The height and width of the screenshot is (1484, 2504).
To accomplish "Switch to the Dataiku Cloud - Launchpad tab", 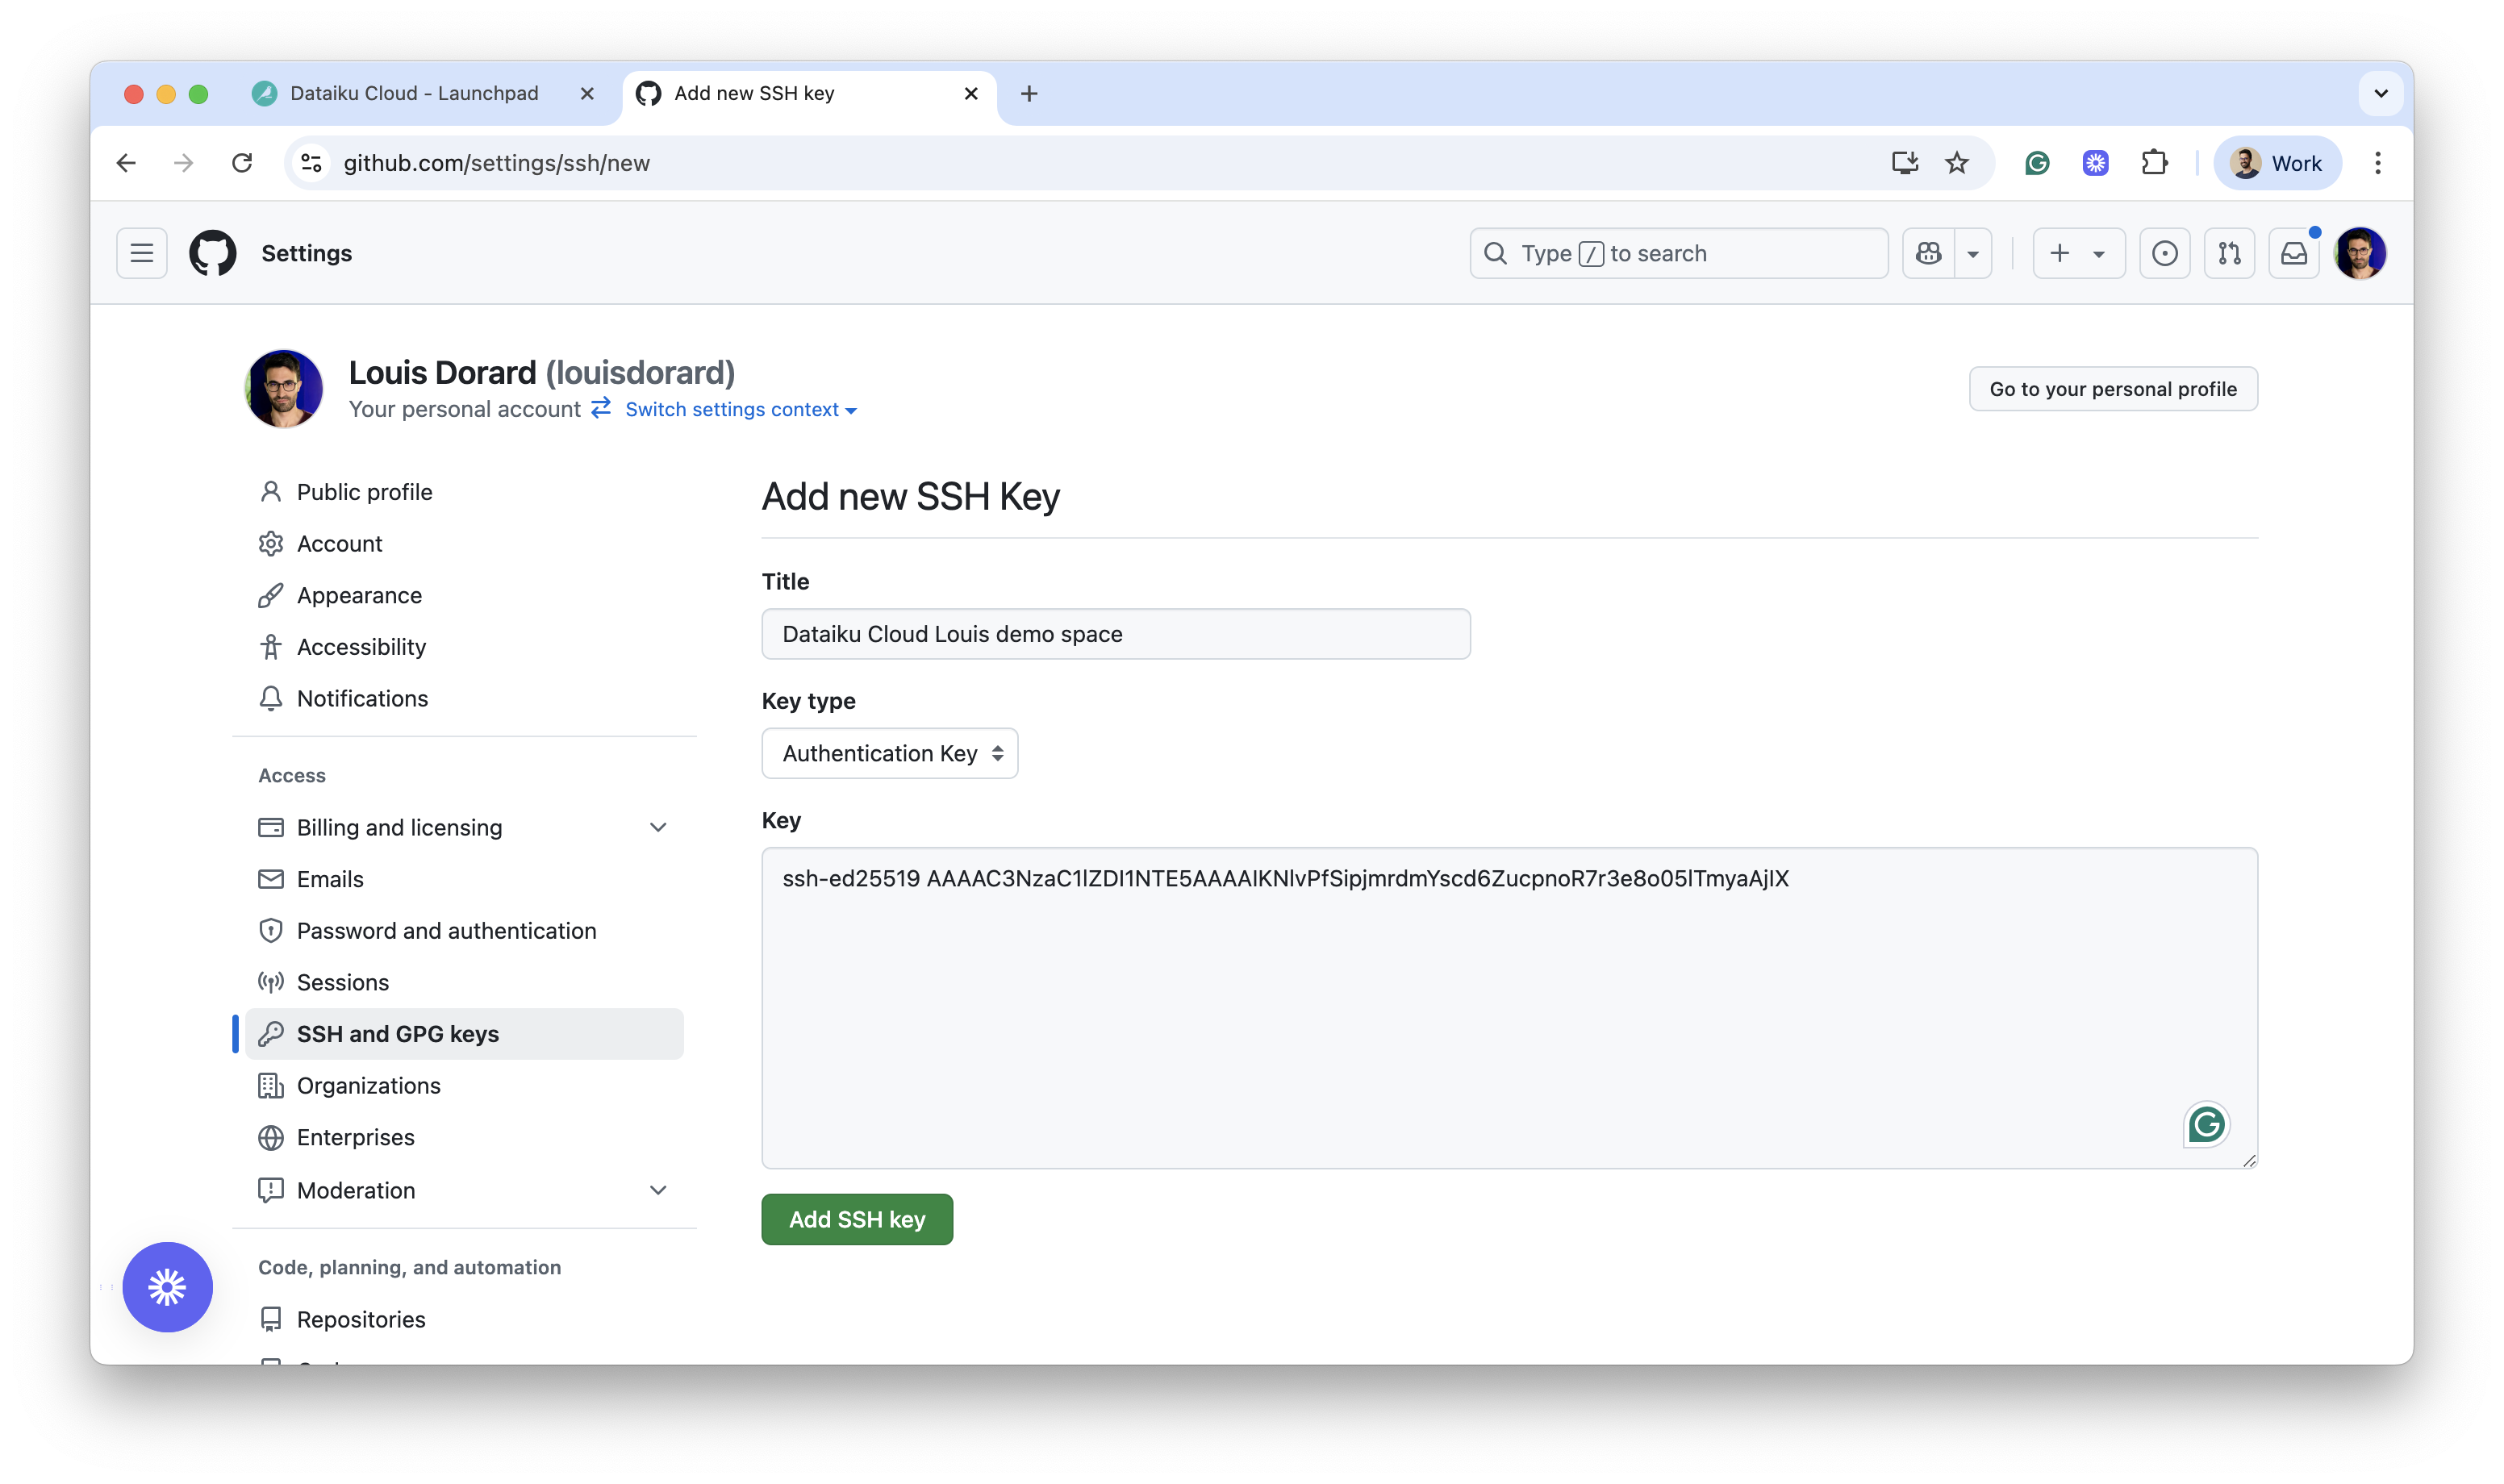I will [x=414, y=93].
